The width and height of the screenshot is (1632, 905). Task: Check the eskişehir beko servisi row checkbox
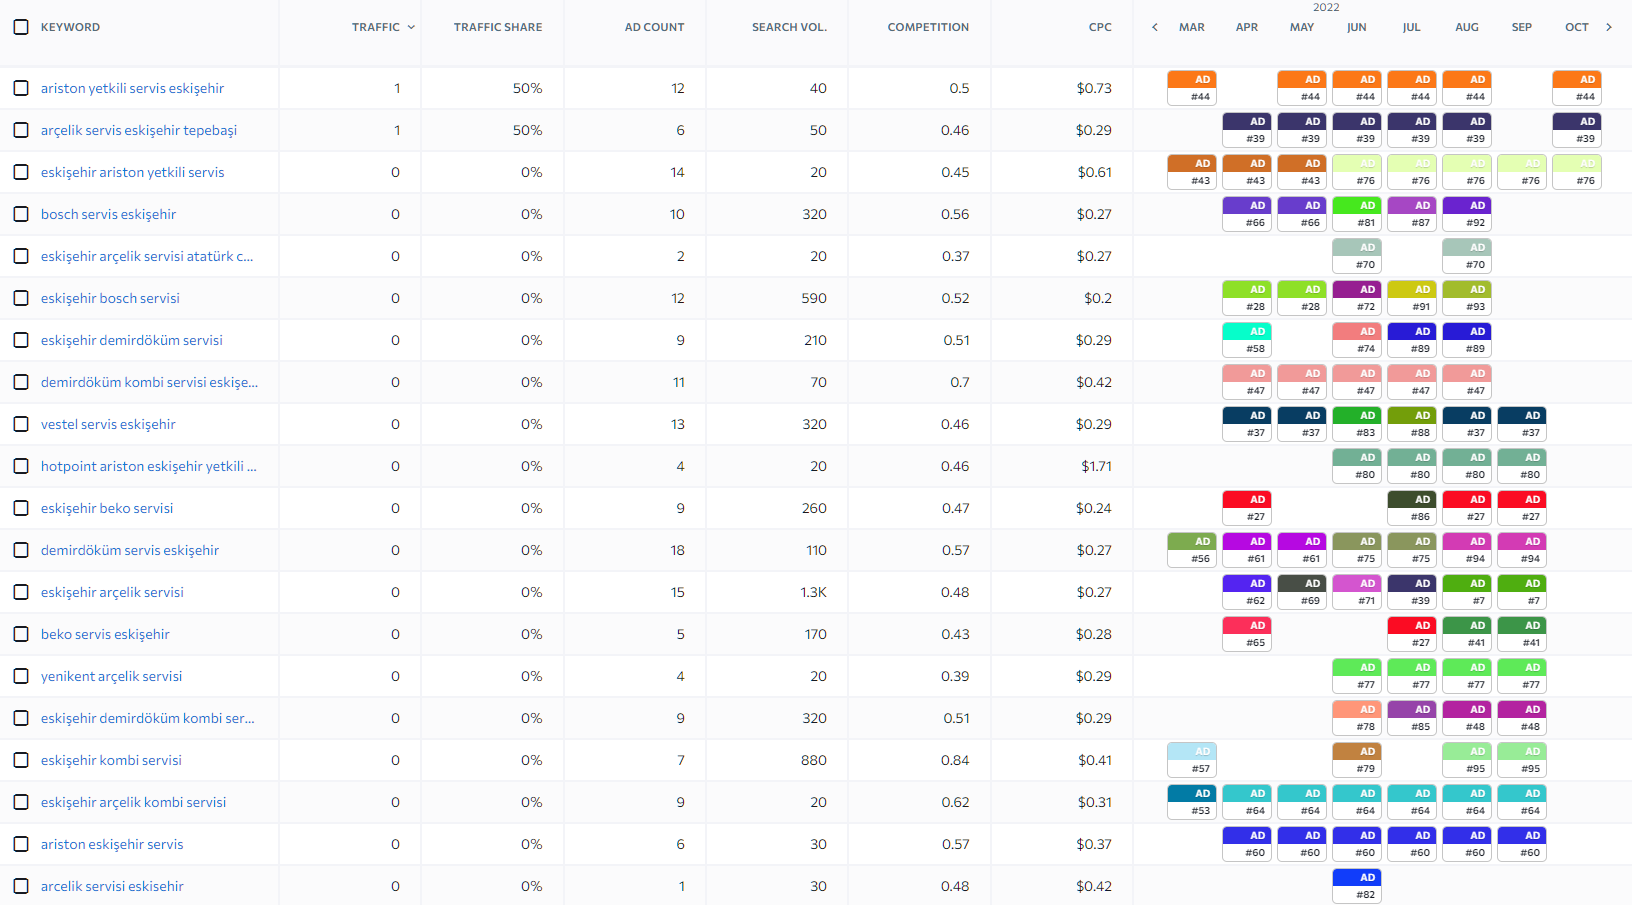21,508
